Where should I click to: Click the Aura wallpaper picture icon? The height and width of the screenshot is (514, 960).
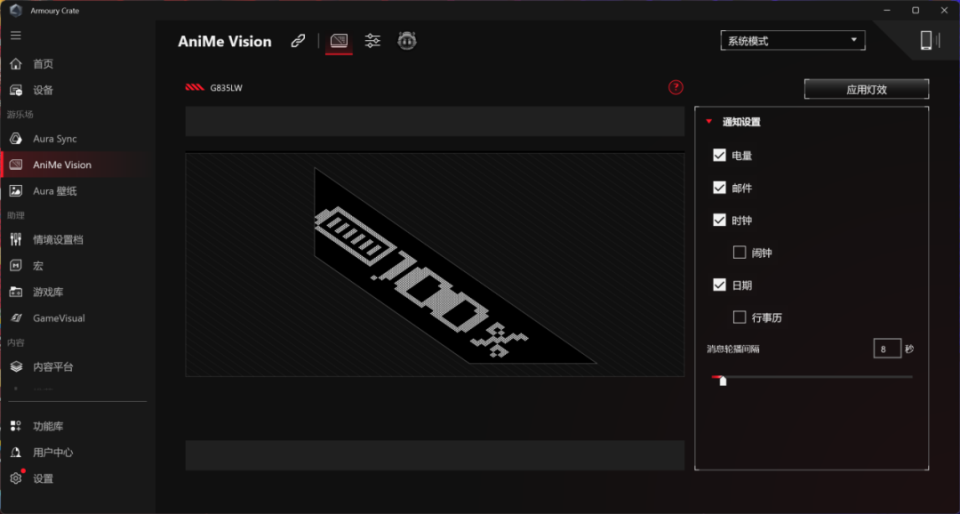pos(16,191)
